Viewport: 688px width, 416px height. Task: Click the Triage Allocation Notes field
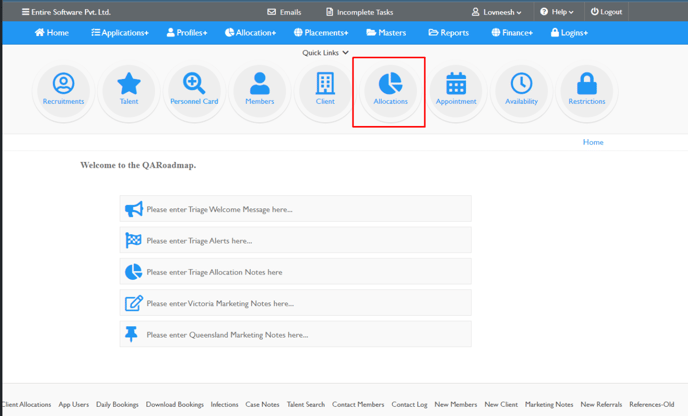coord(296,272)
